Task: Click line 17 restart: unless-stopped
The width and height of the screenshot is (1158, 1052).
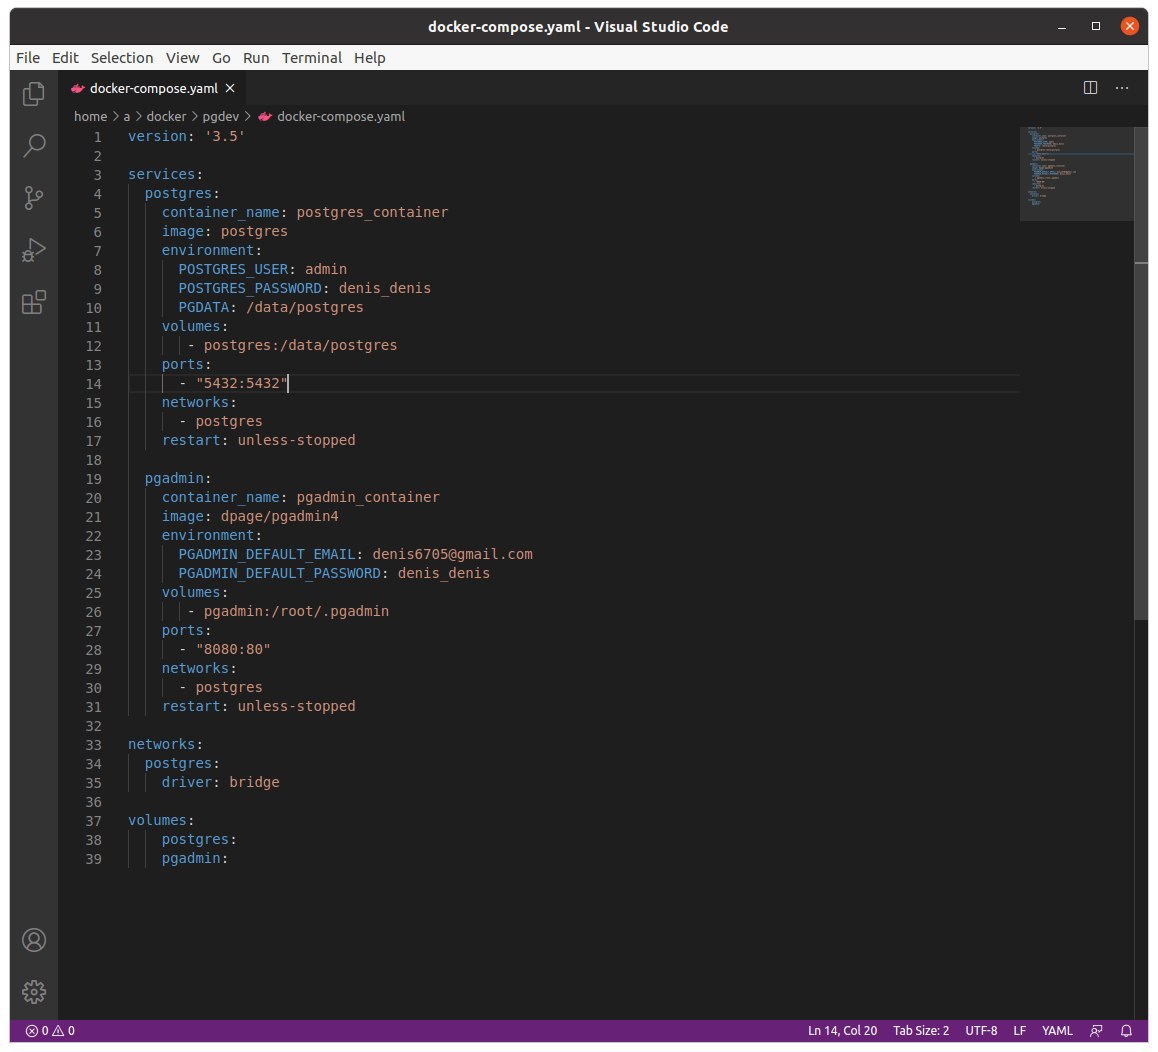Action: click(x=258, y=441)
